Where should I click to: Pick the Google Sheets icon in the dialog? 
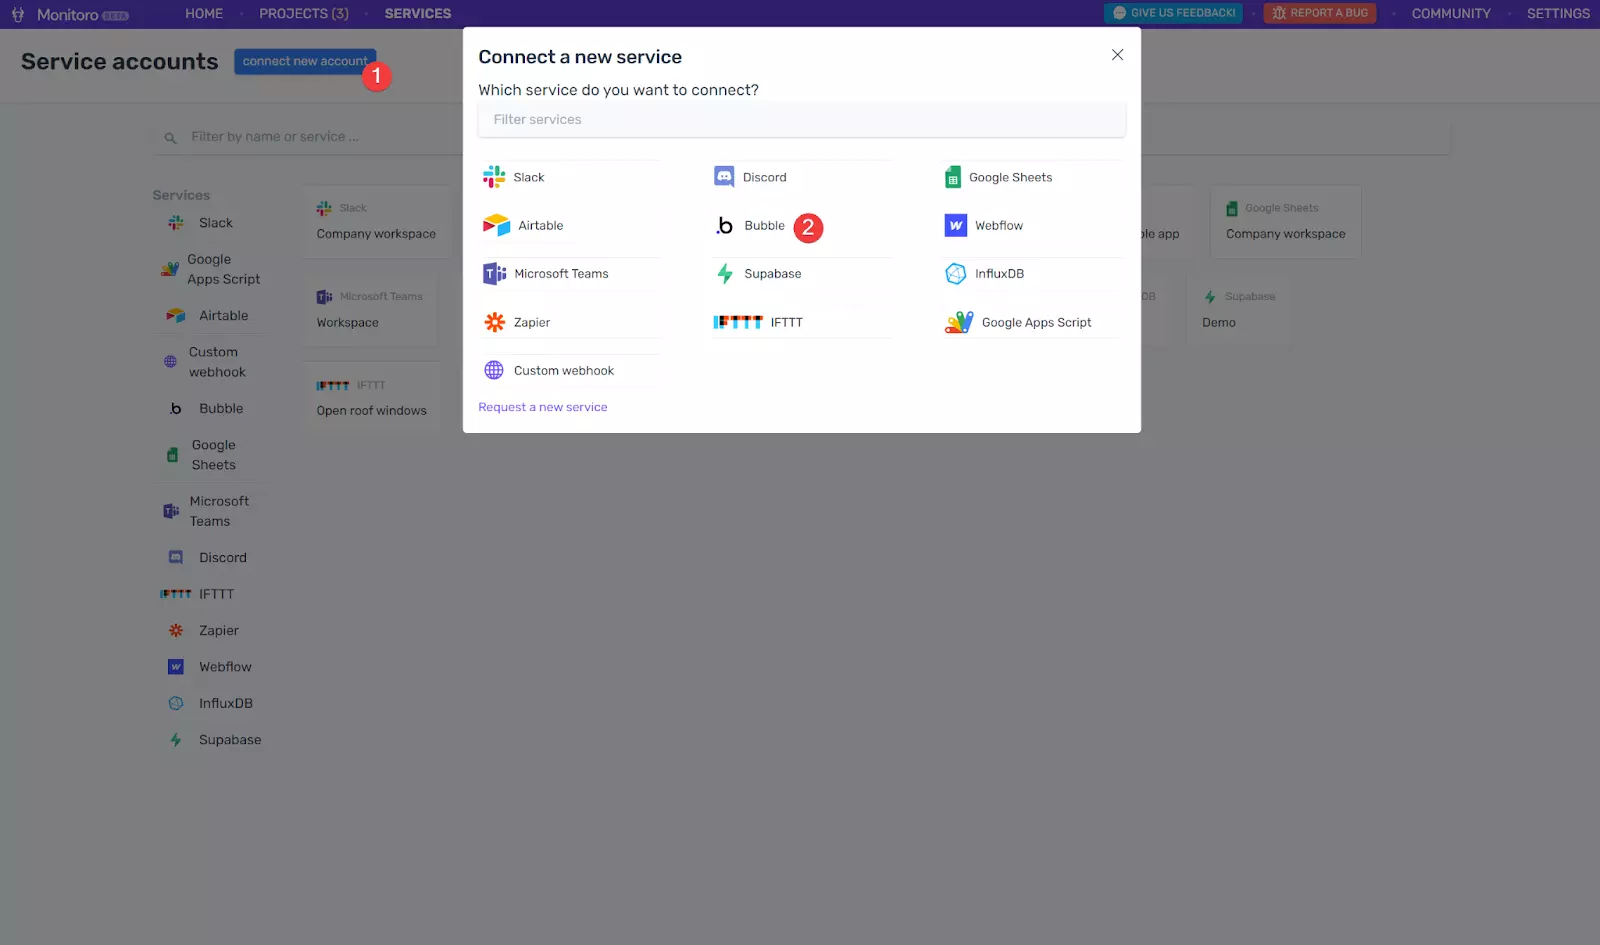(953, 177)
